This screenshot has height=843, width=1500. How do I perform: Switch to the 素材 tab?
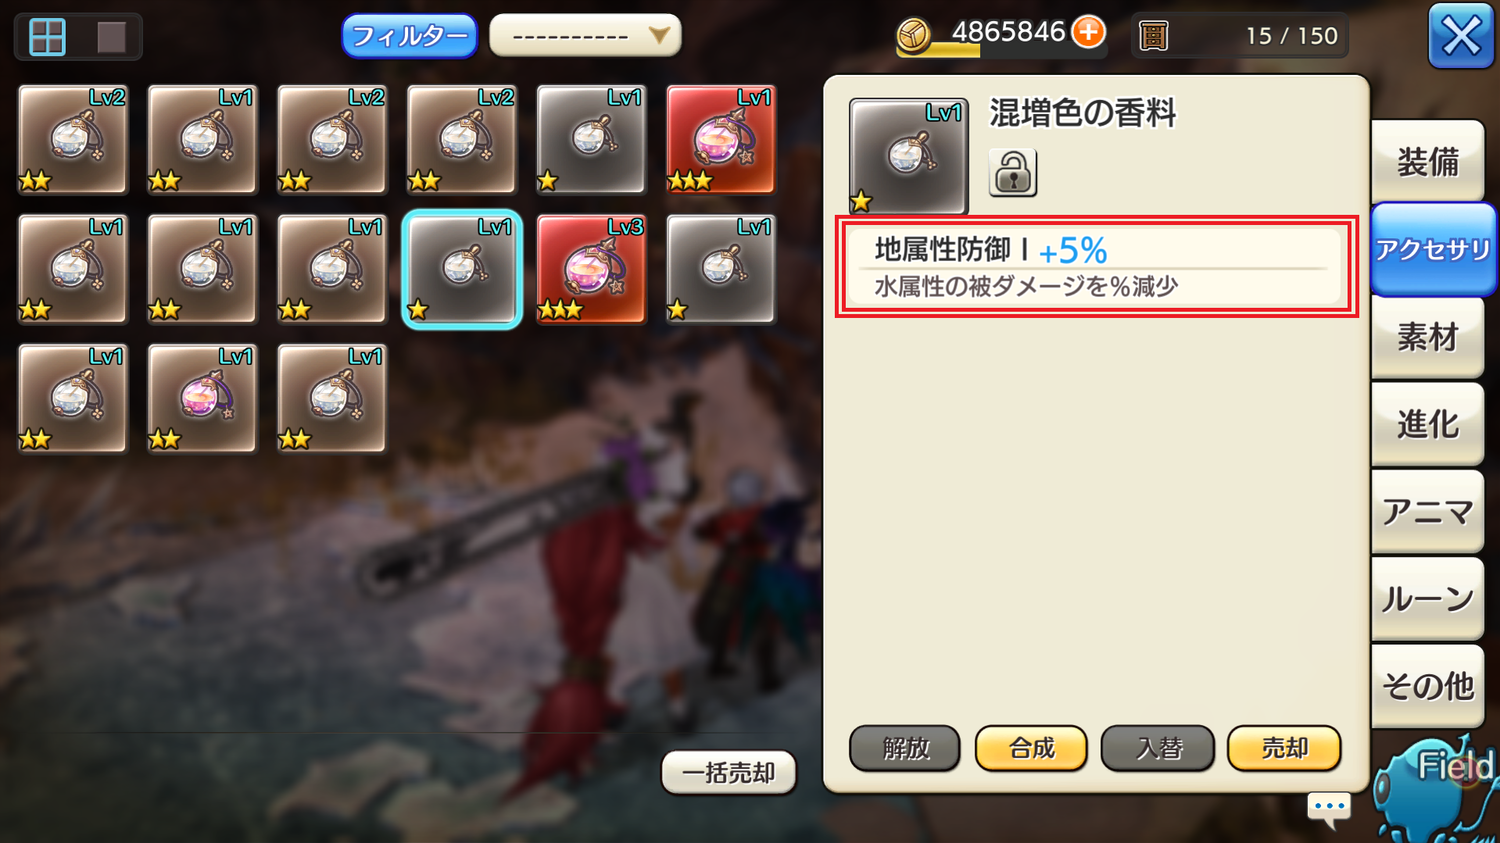tap(1427, 337)
